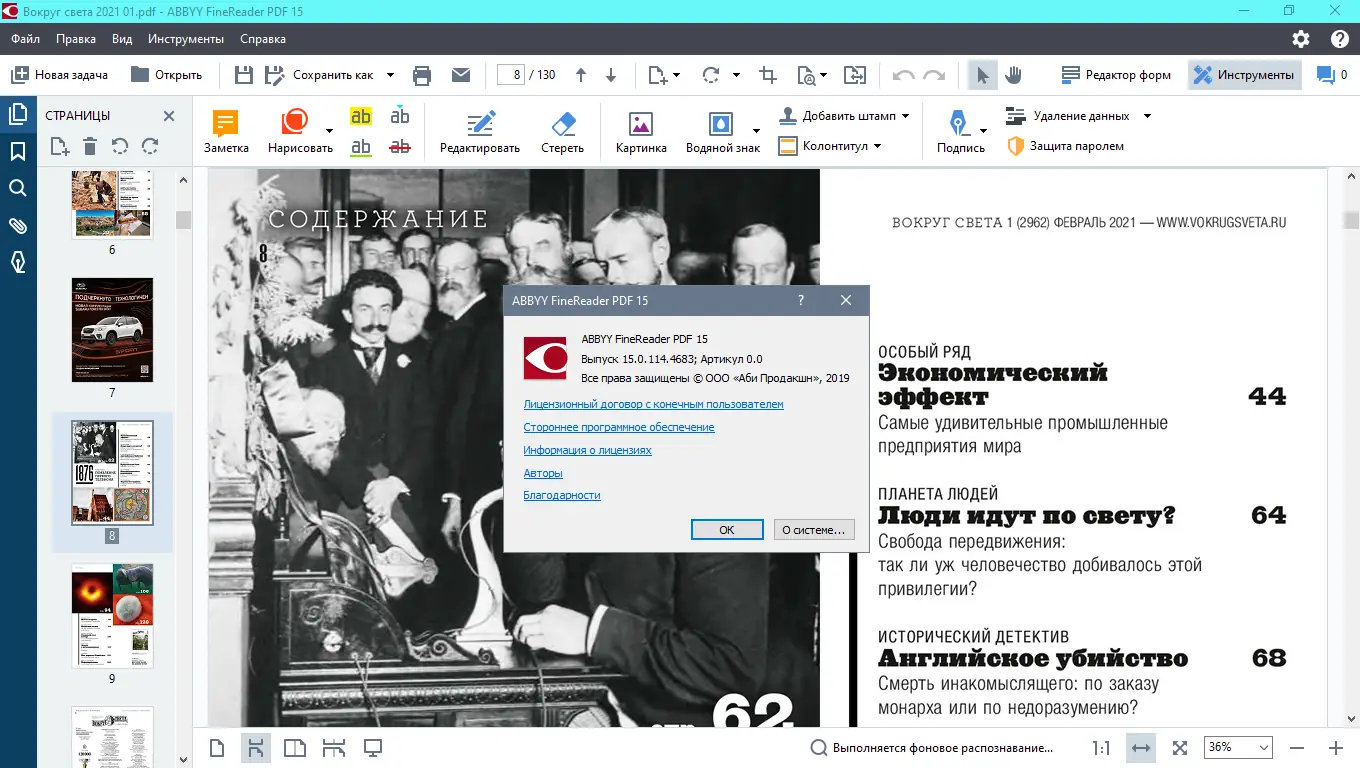
Task: Click the О системе... button
Action: 813,530
